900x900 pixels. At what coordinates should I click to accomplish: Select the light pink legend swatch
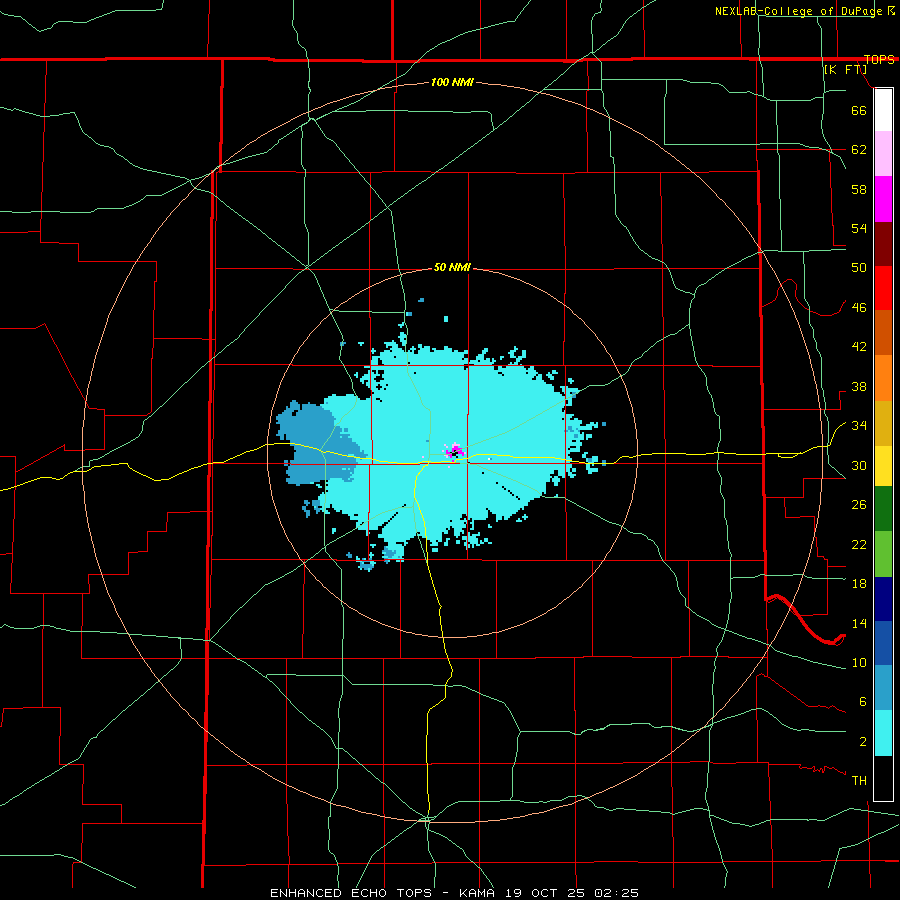click(x=883, y=154)
